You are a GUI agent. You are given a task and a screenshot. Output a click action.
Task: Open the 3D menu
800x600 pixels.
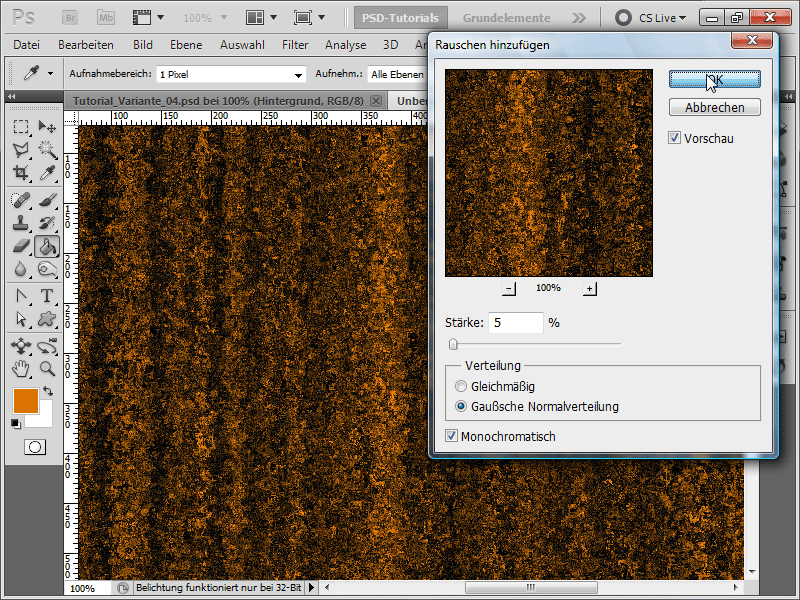point(390,45)
